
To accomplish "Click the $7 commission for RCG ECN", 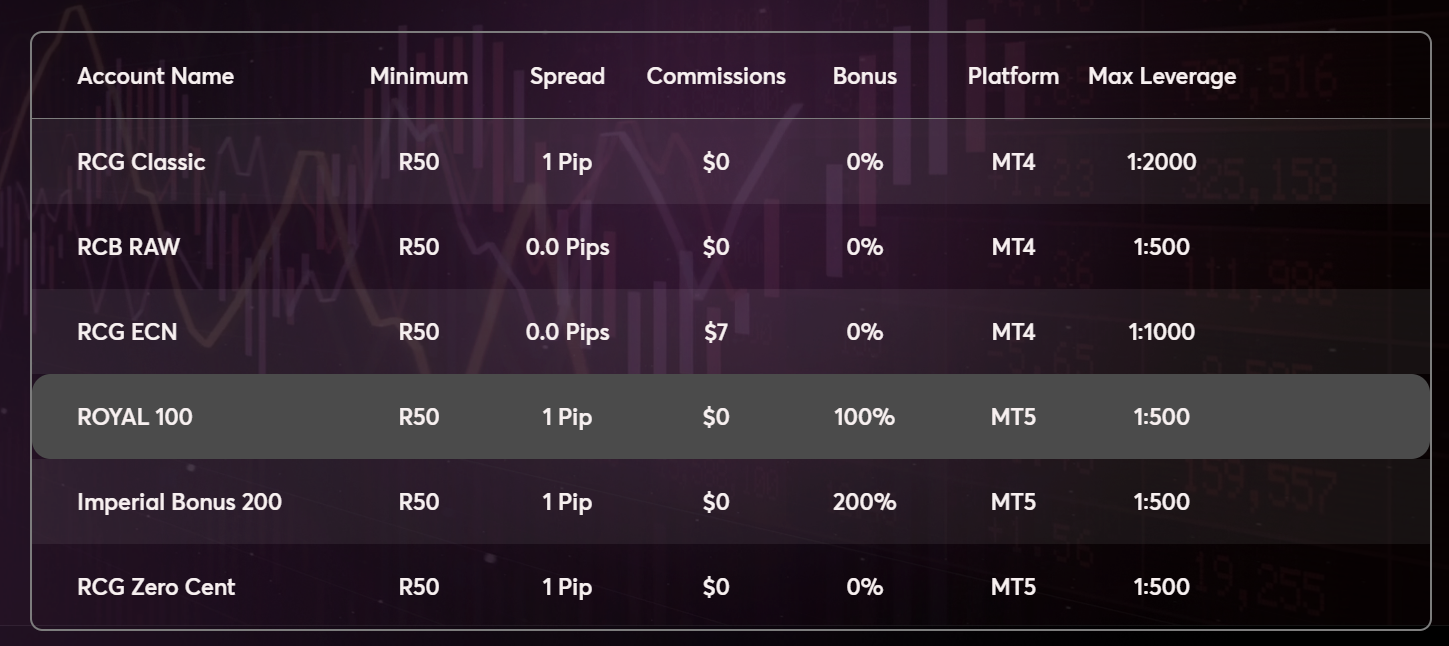I will (716, 332).
